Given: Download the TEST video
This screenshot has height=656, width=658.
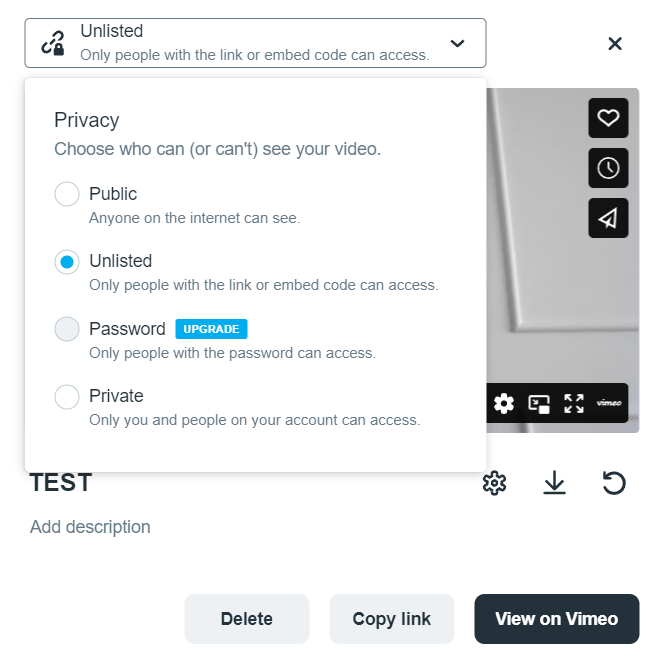Looking at the screenshot, I should 554,483.
